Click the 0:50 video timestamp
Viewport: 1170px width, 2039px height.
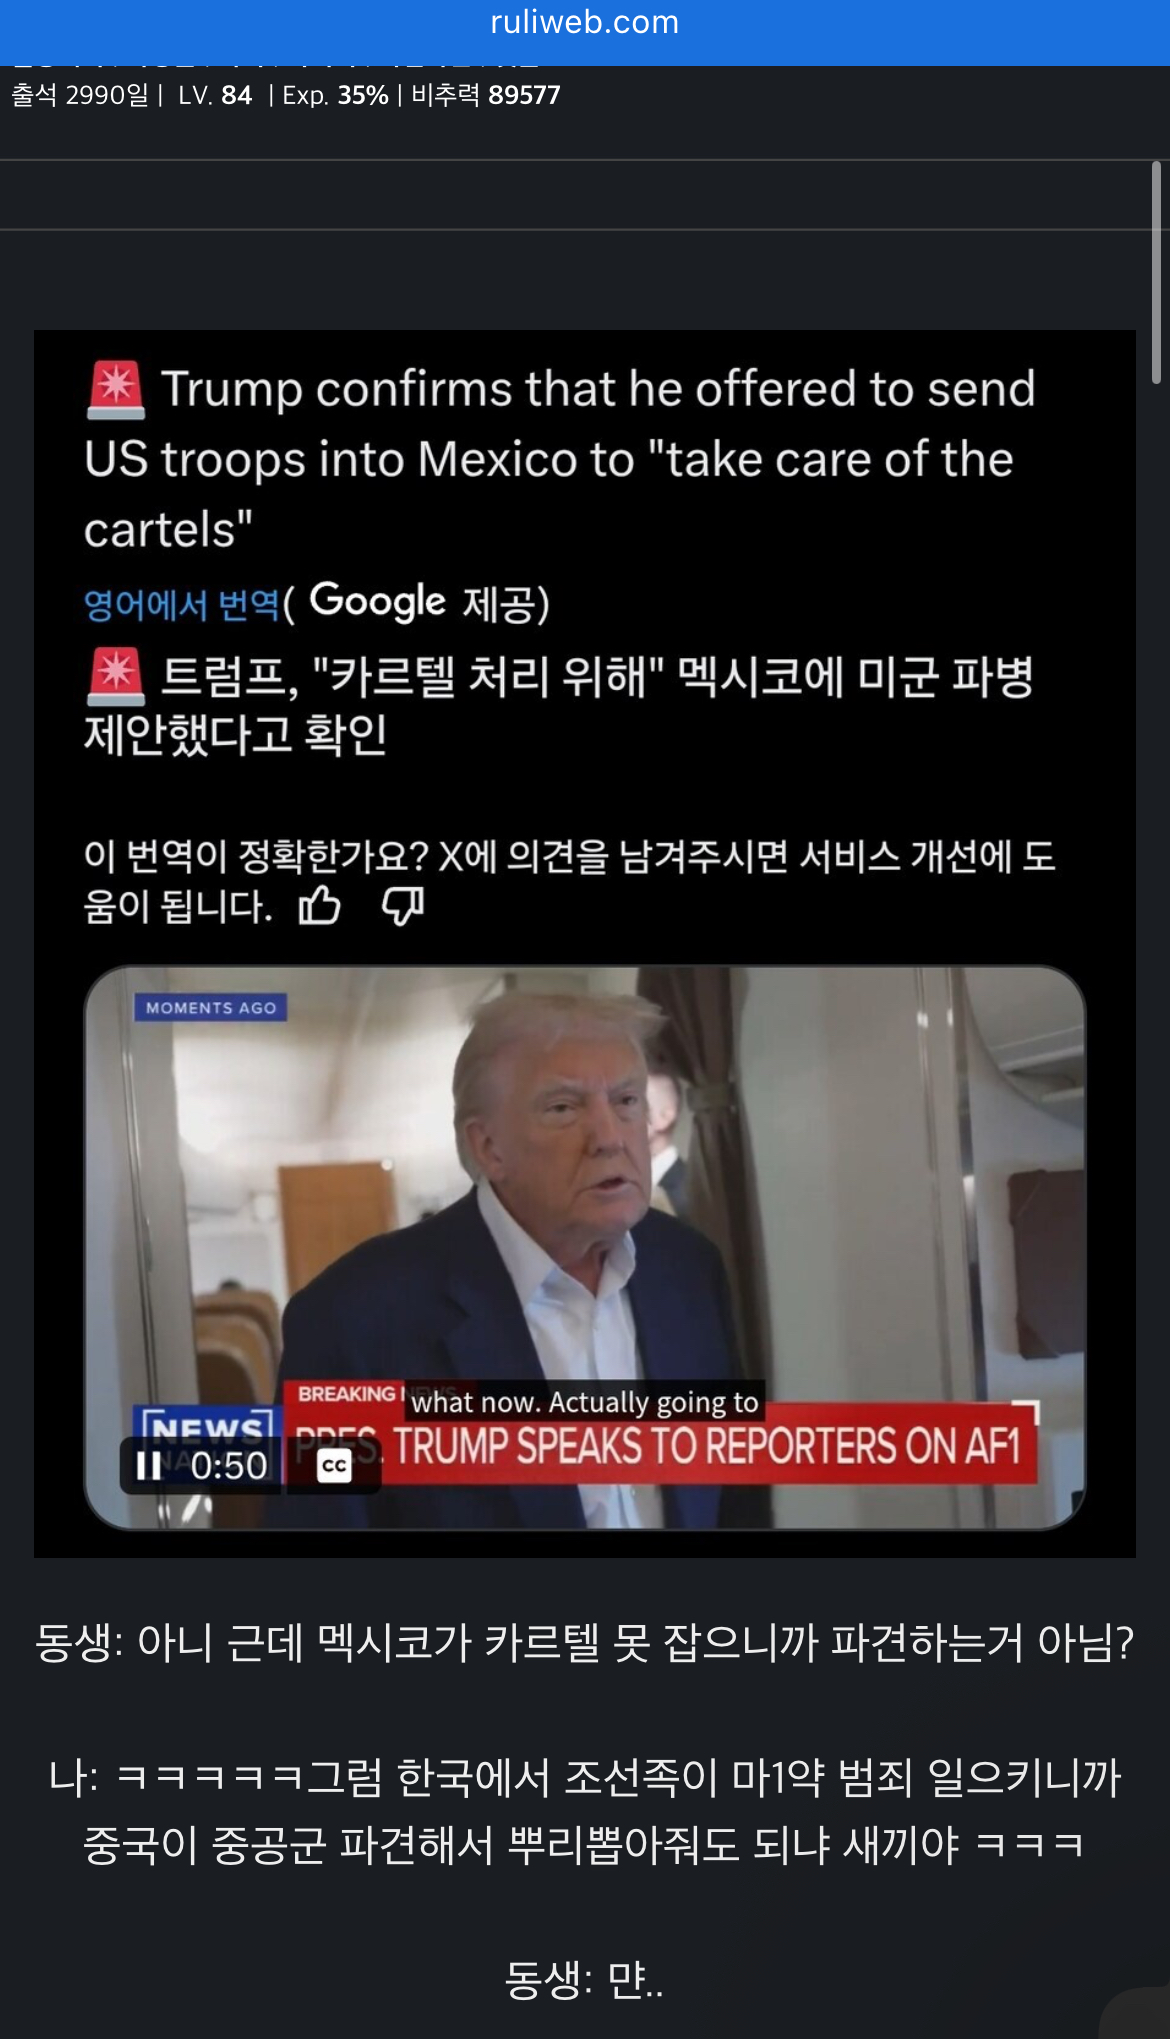click(x=229, y=1466)
